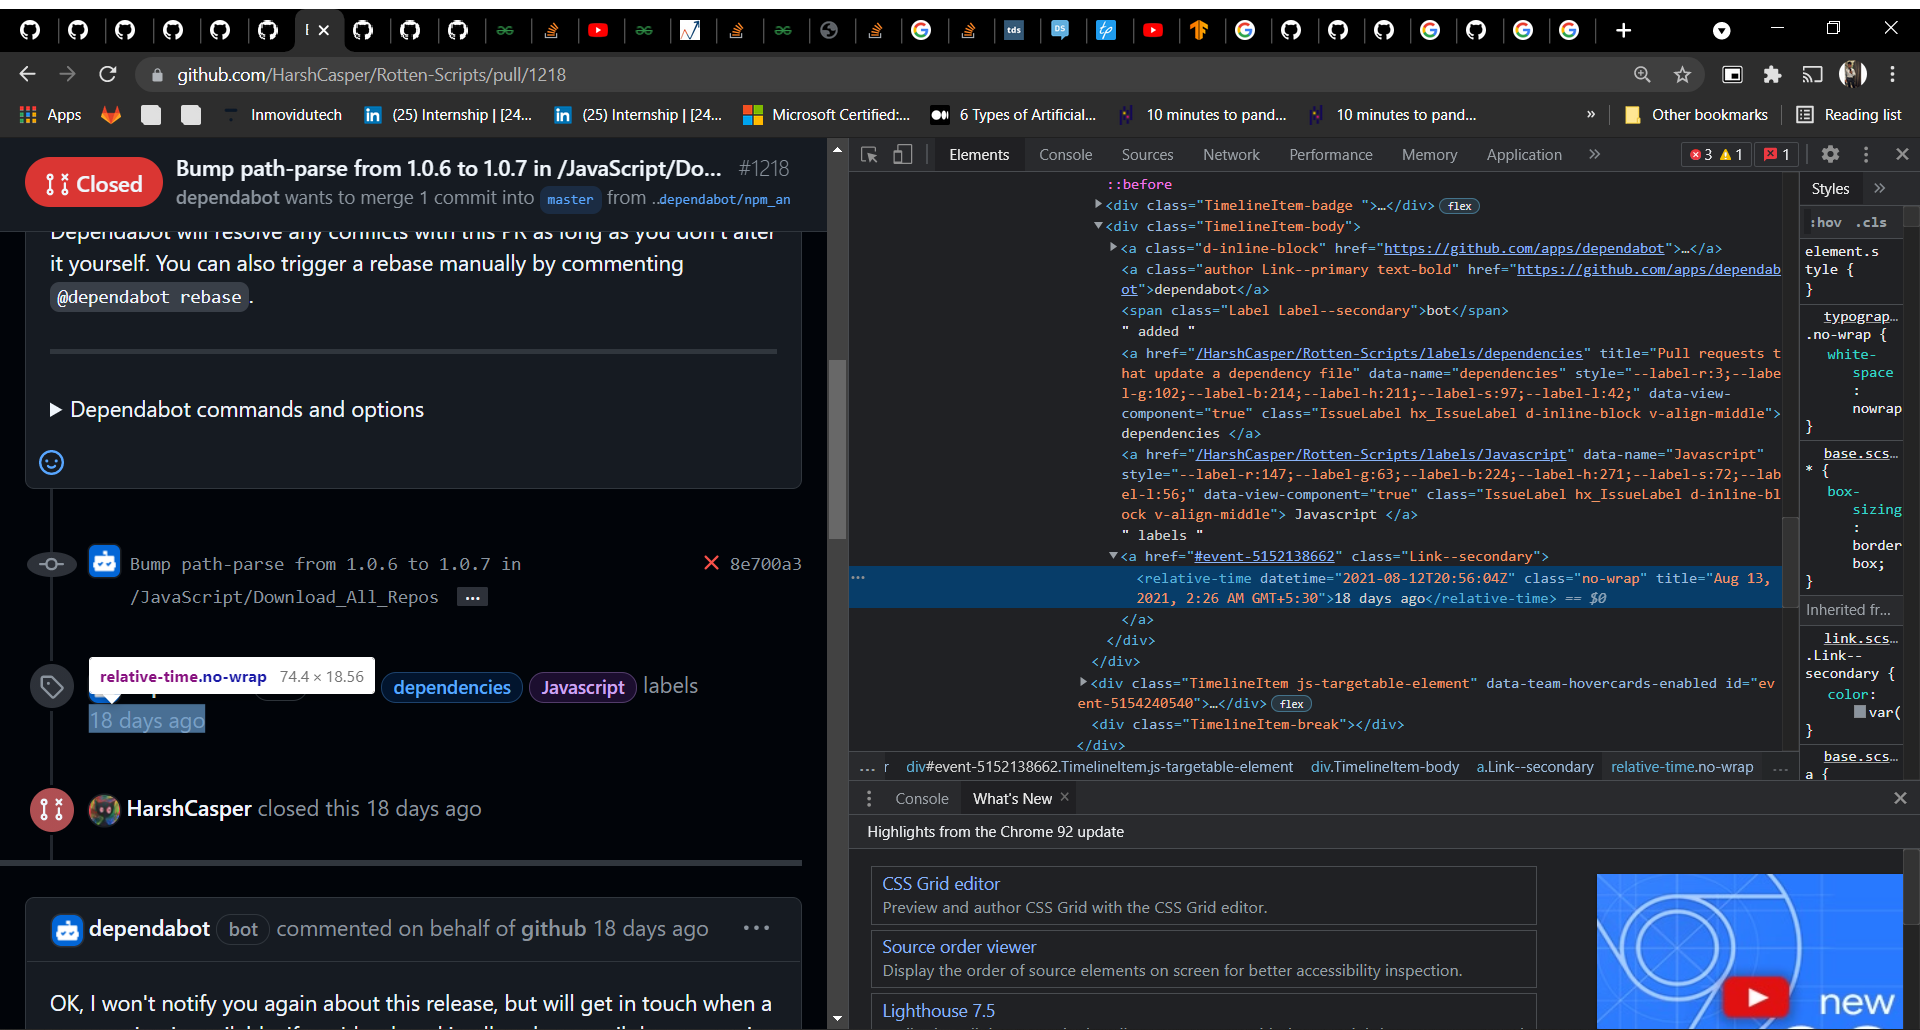The image size is (1920, 1030).
Task: Open DevTools customize menu (three dots)
Action: pyautogui.click(x=1866, y=155)
